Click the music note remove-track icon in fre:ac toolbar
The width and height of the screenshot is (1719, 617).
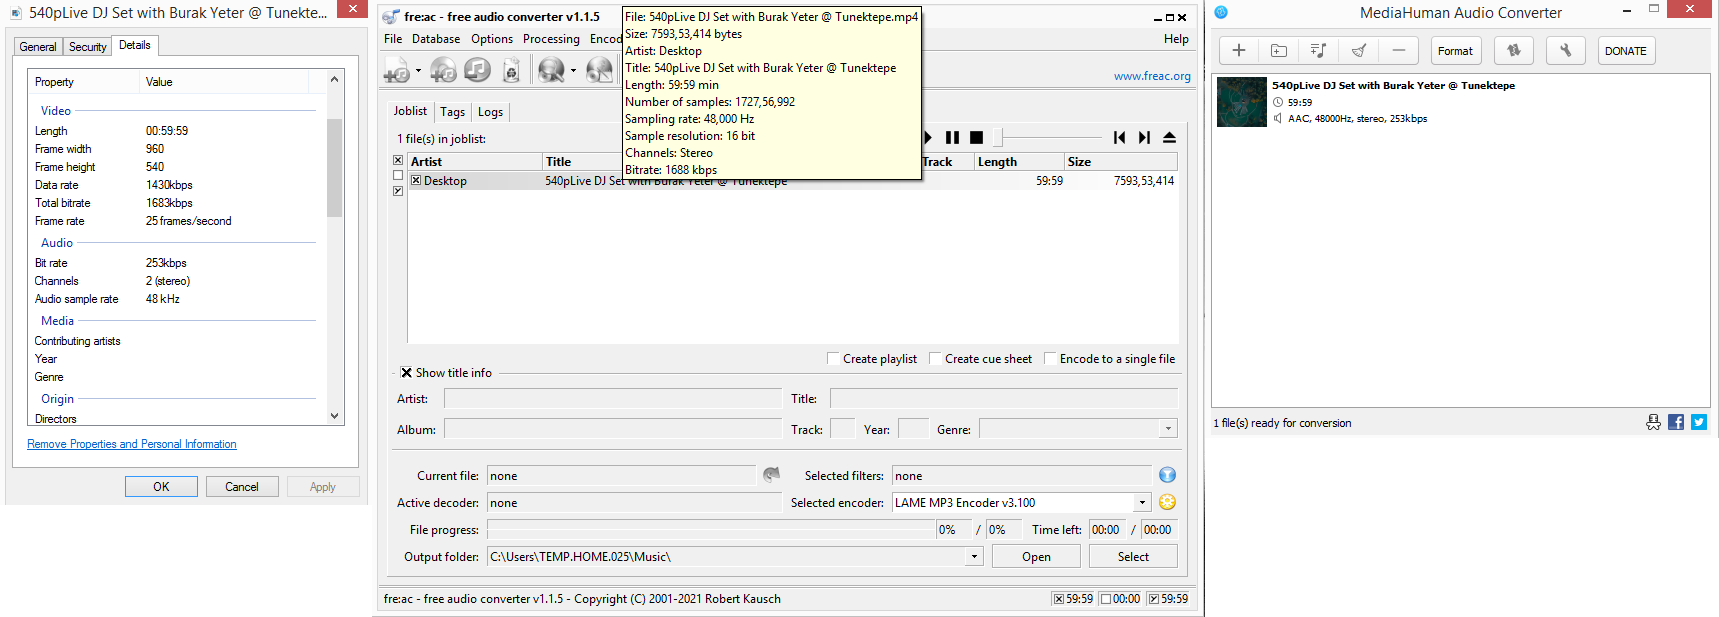477,70
